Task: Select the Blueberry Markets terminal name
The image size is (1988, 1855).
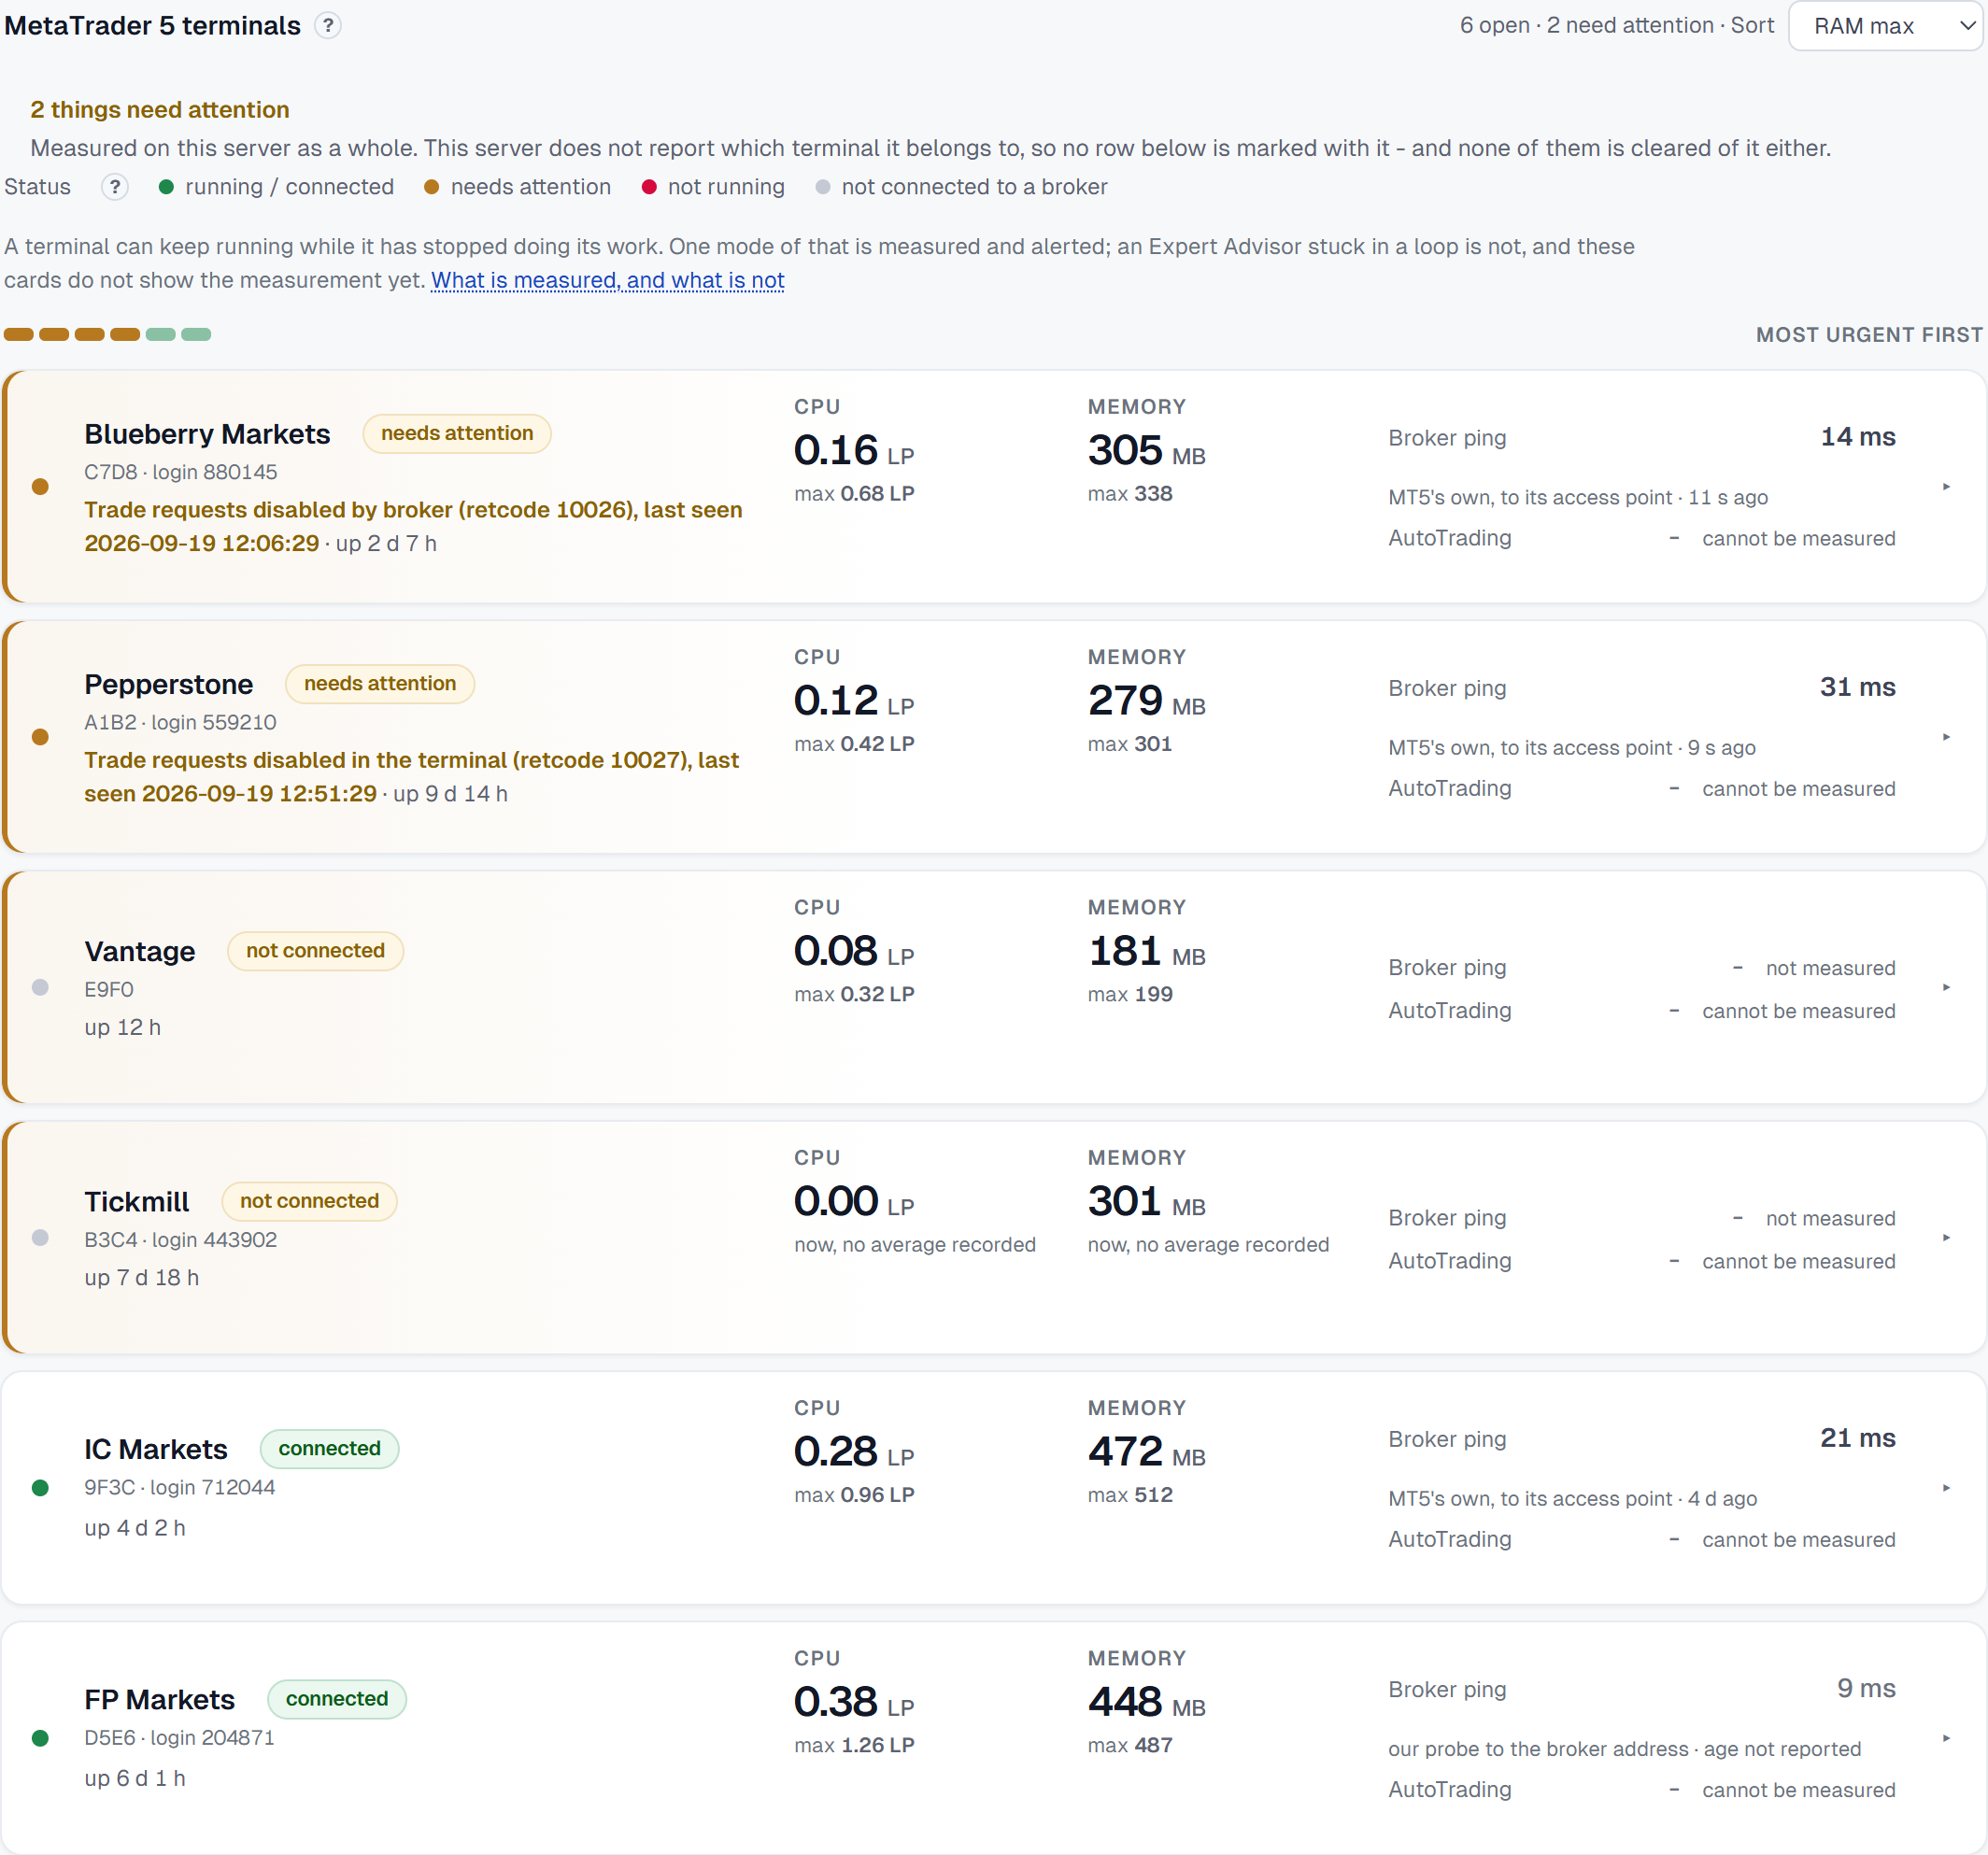Action: click(x=207, y=434)
